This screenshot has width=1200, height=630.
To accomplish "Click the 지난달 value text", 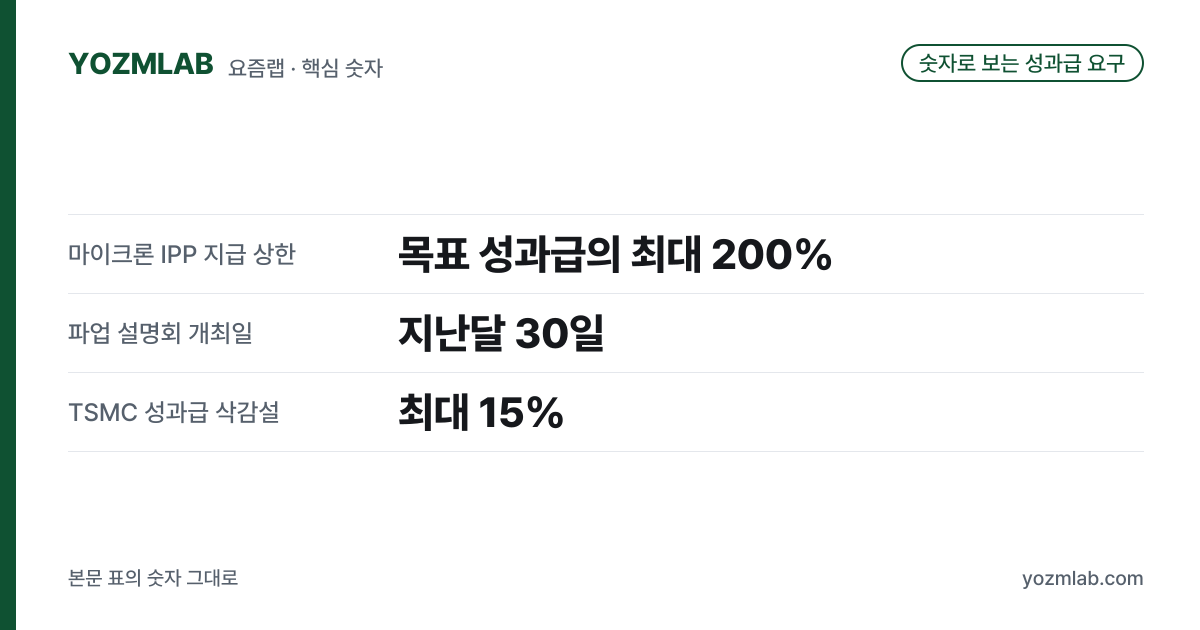I will 451,334.
